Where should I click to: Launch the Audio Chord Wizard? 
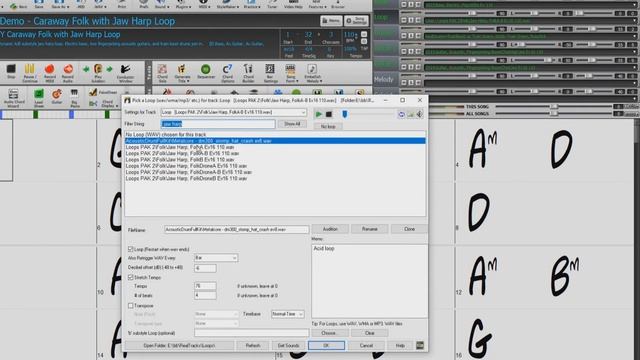13,98
